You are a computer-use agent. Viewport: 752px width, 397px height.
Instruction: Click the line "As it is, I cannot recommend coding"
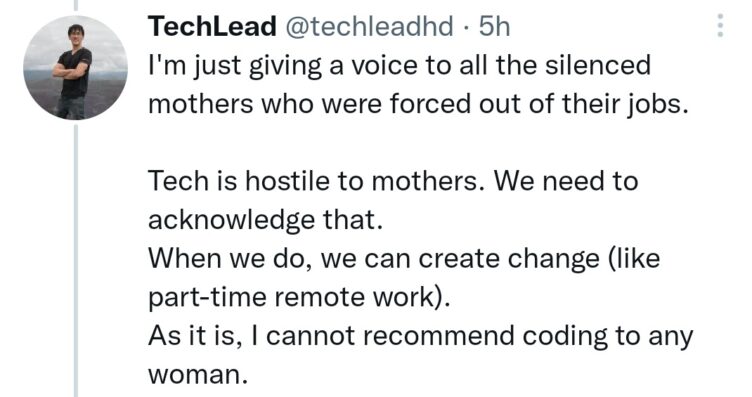(420, 336)
